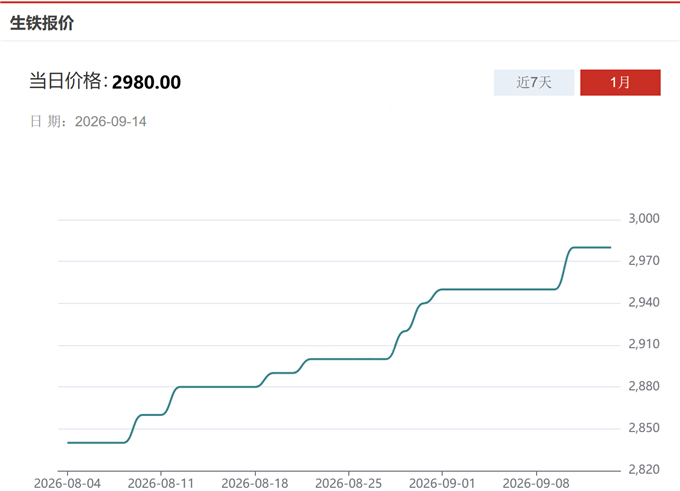
Task: Click the 2026-08-04 x-axis label
Action: click(x=67, y=483)
